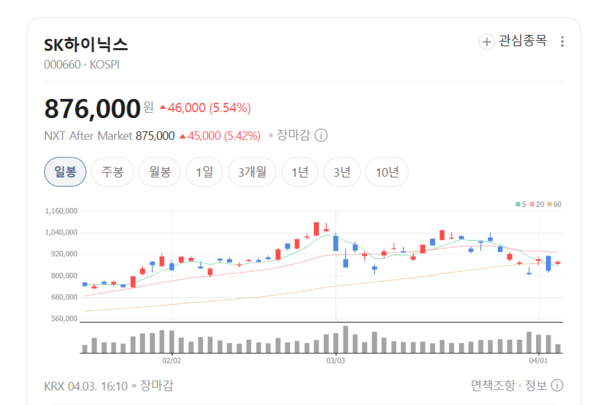Choose the 10년 chart period
The image size is (600, 405).
pos(387,172)
